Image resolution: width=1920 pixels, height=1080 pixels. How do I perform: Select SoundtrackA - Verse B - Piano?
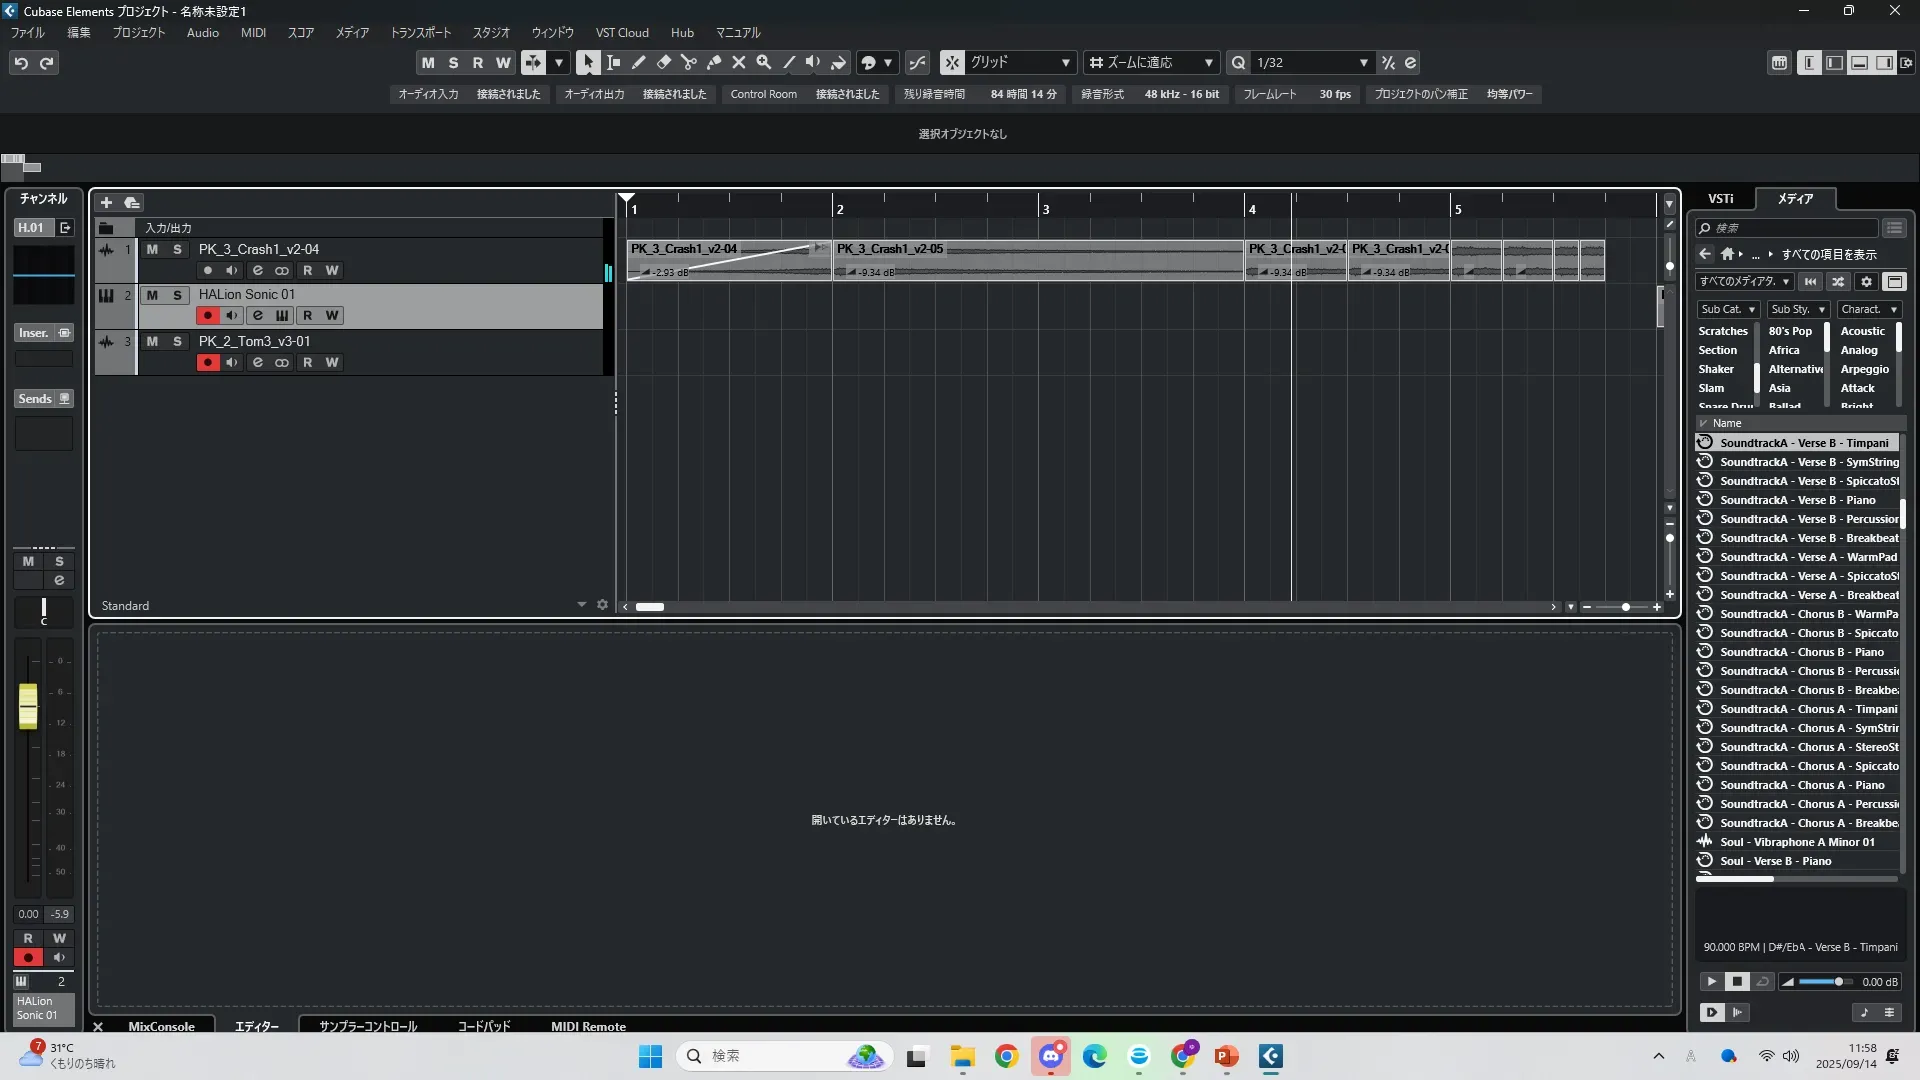click(1797, 500)
